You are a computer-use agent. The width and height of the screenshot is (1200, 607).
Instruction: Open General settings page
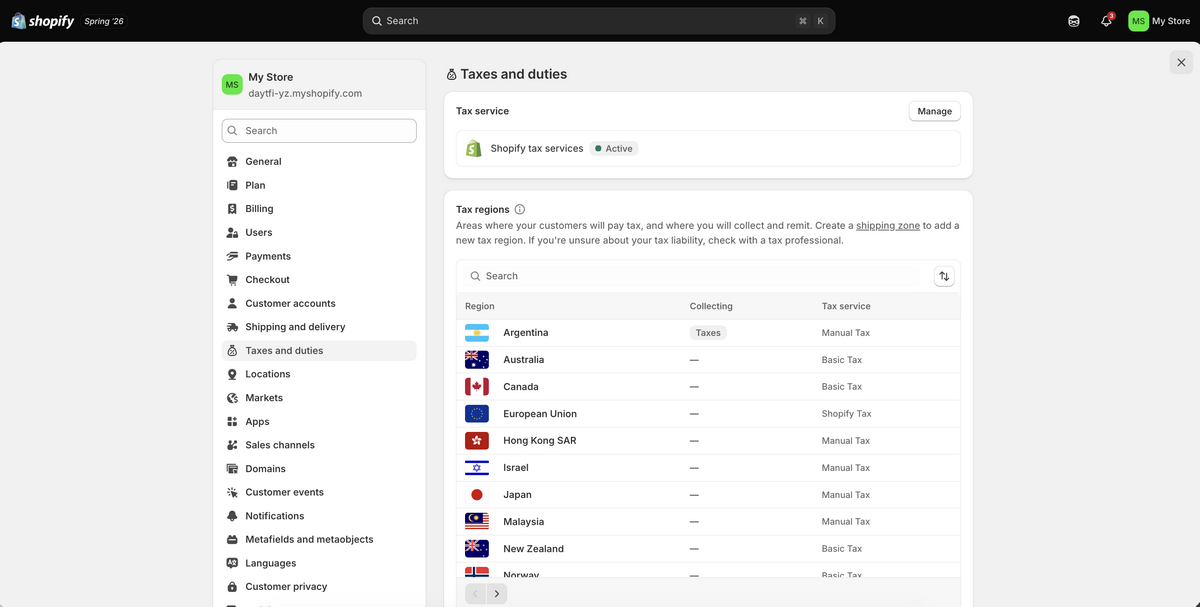pyautogui.click(x=319, y=162)
